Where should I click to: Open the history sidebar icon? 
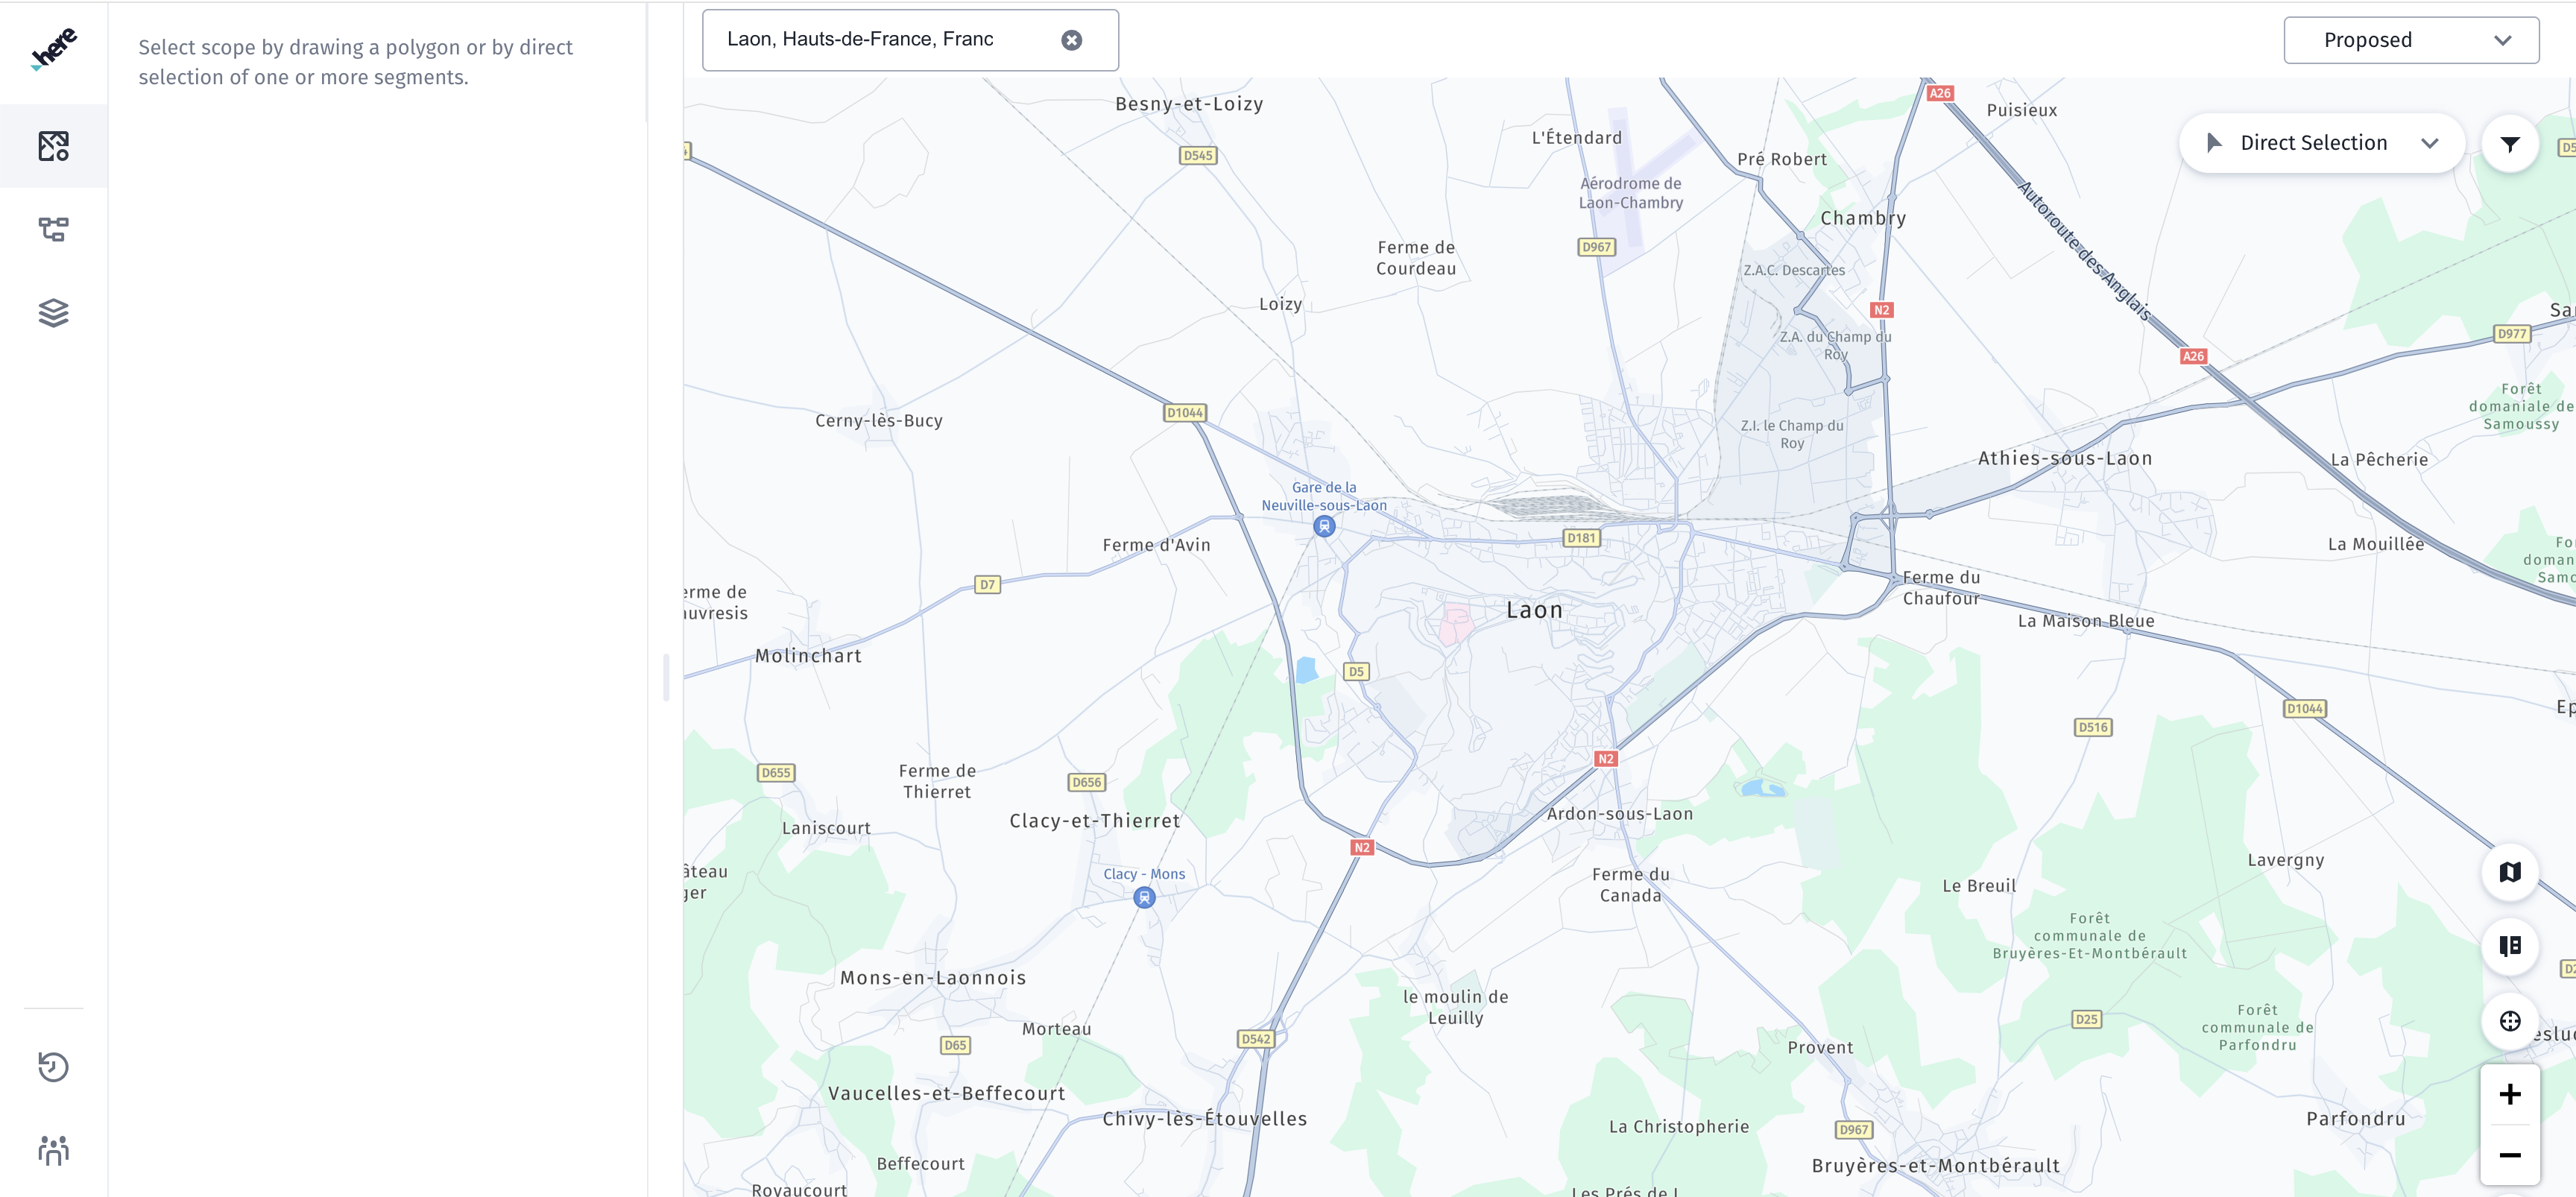coord(54,1067)
